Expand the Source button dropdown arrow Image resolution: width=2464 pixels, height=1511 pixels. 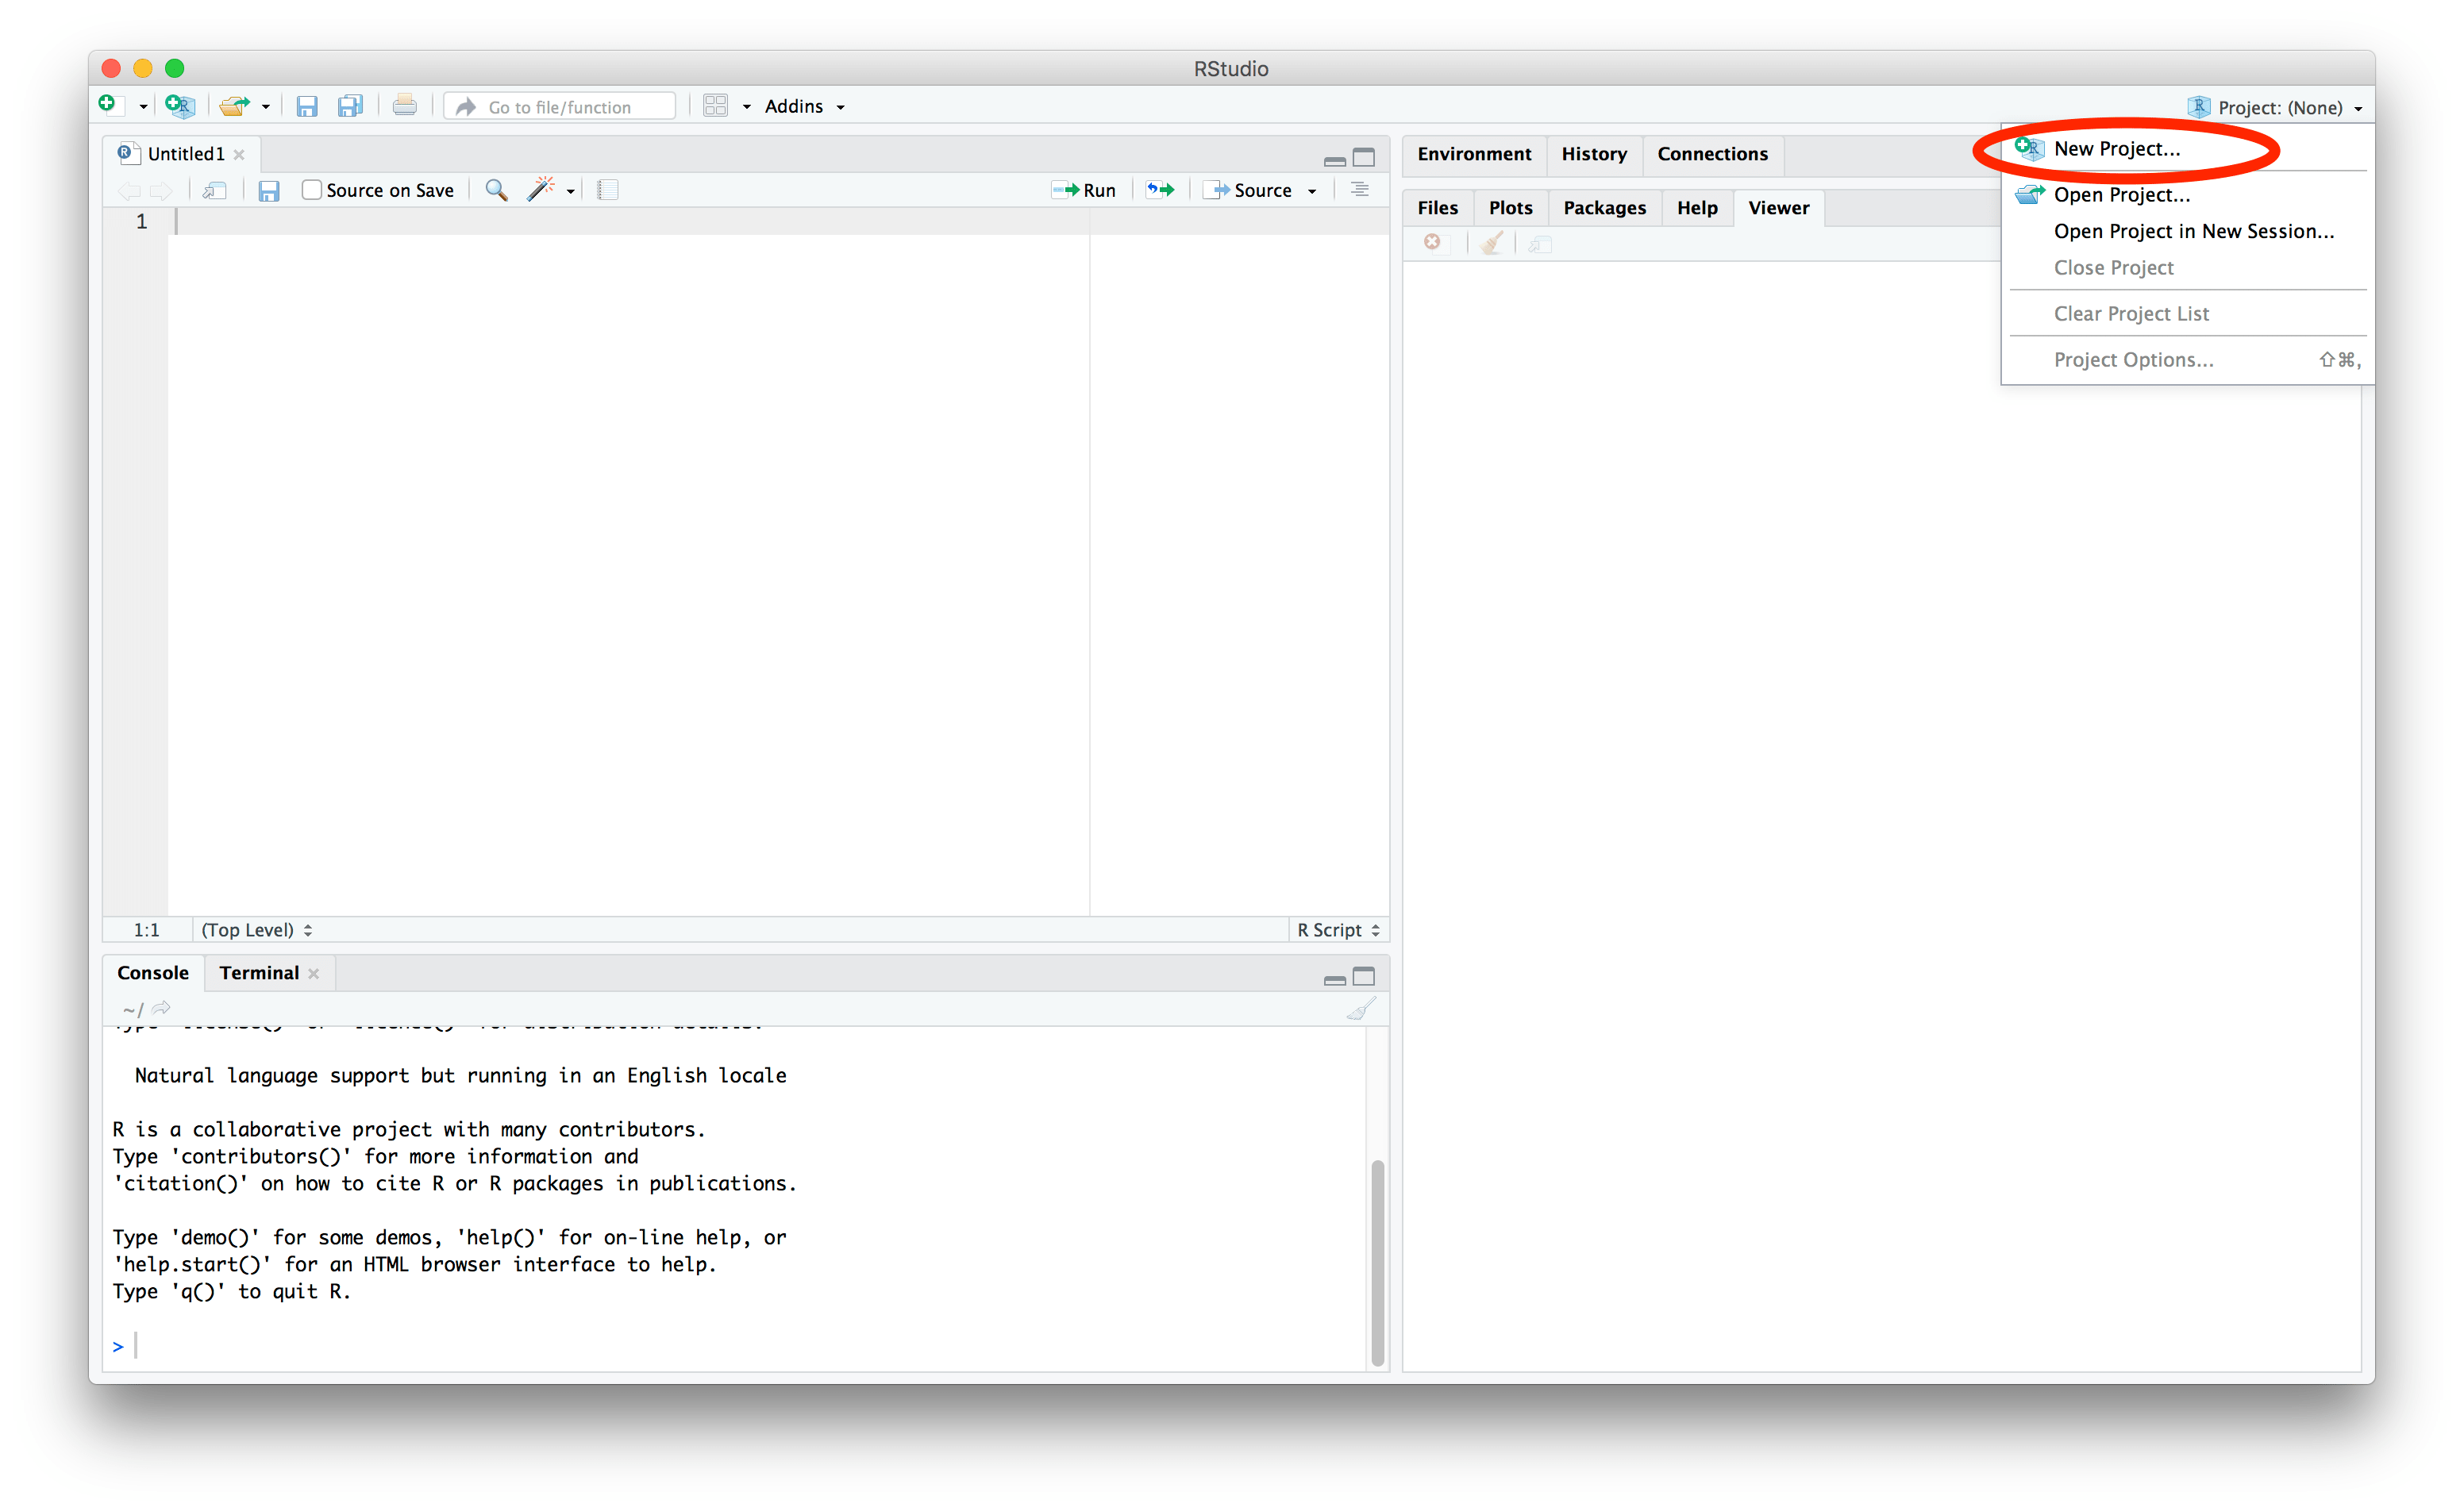1312,191
